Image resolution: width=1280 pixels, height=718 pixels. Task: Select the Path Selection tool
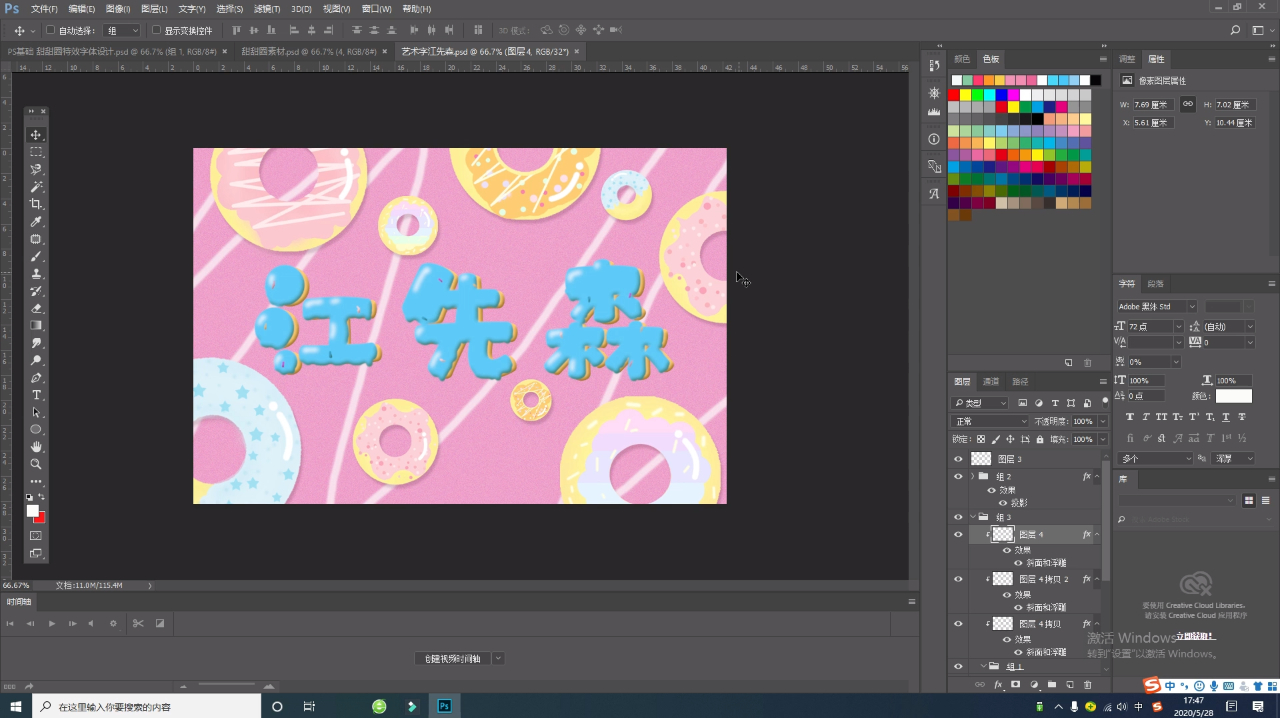pyautogui.click(x=36, y=412)
